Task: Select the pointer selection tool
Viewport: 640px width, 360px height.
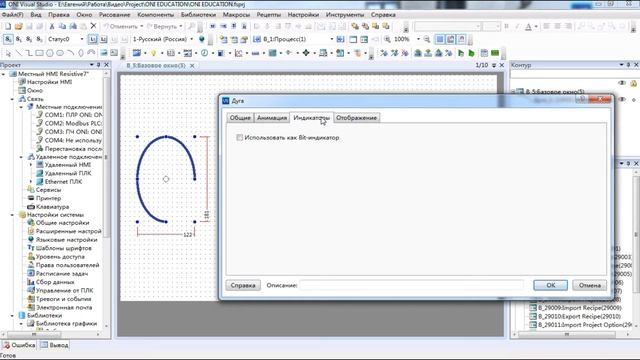Action: [x=8, y=53]
